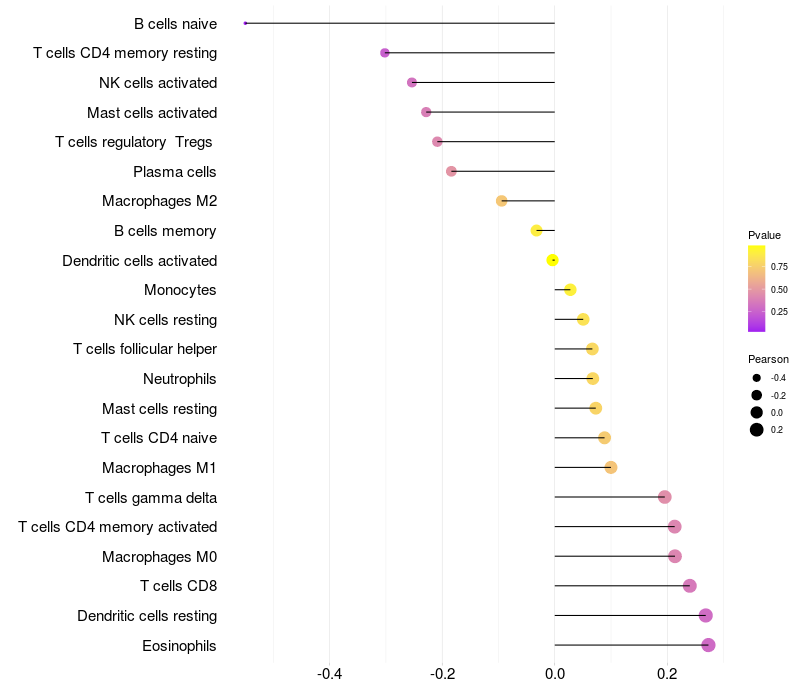Select the NK cells activated point
Screen dimensions: 800x700
coord(412,83)
